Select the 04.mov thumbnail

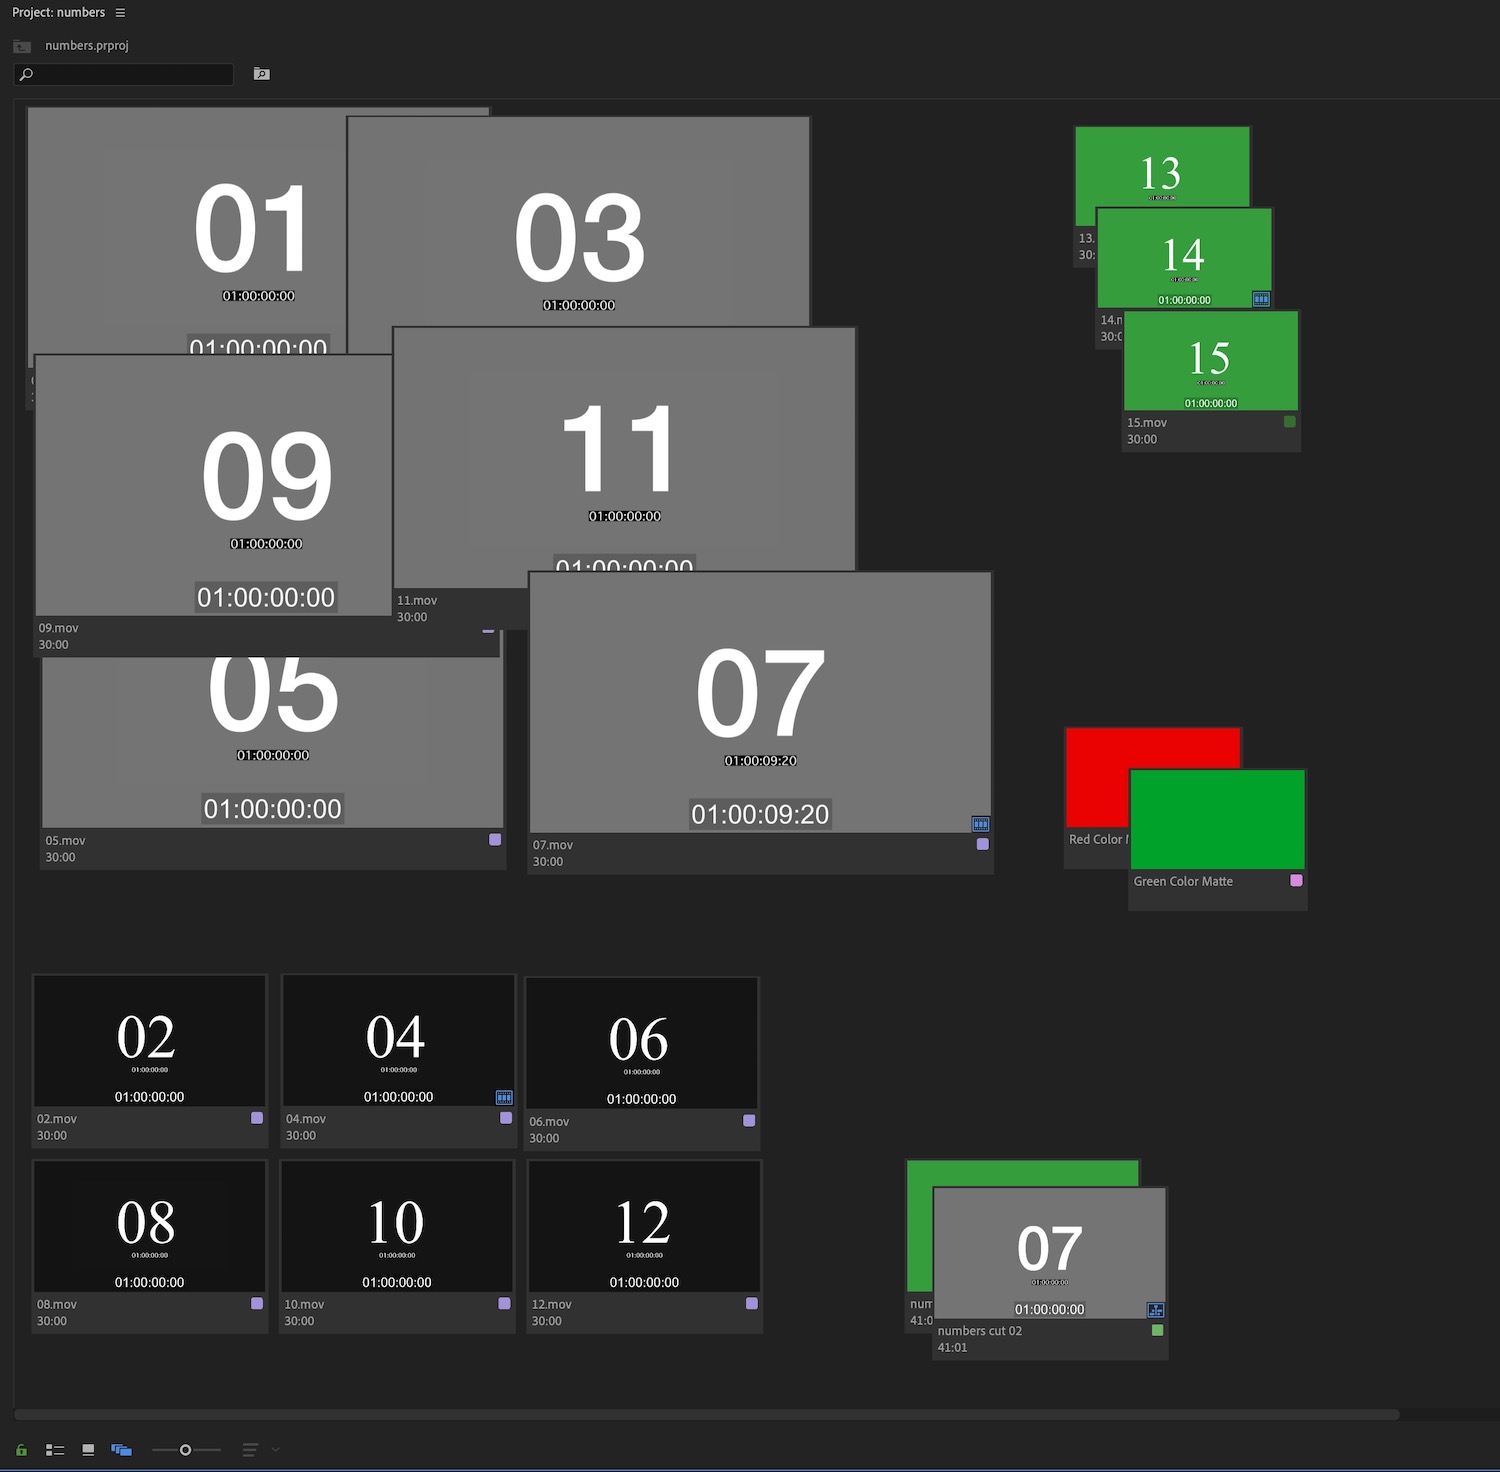[399, 1041]
